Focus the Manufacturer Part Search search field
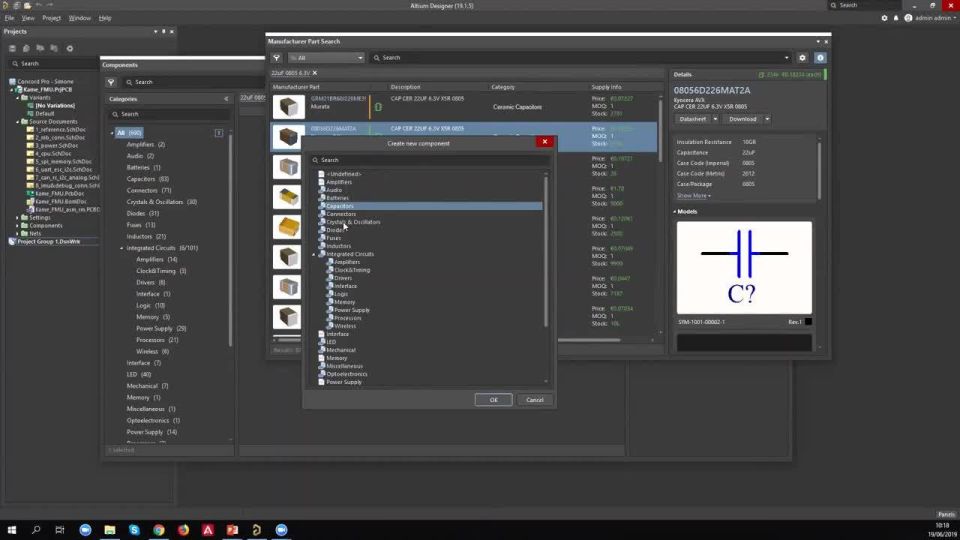This screenshot has height=540, width=960. tap(579, 58)
